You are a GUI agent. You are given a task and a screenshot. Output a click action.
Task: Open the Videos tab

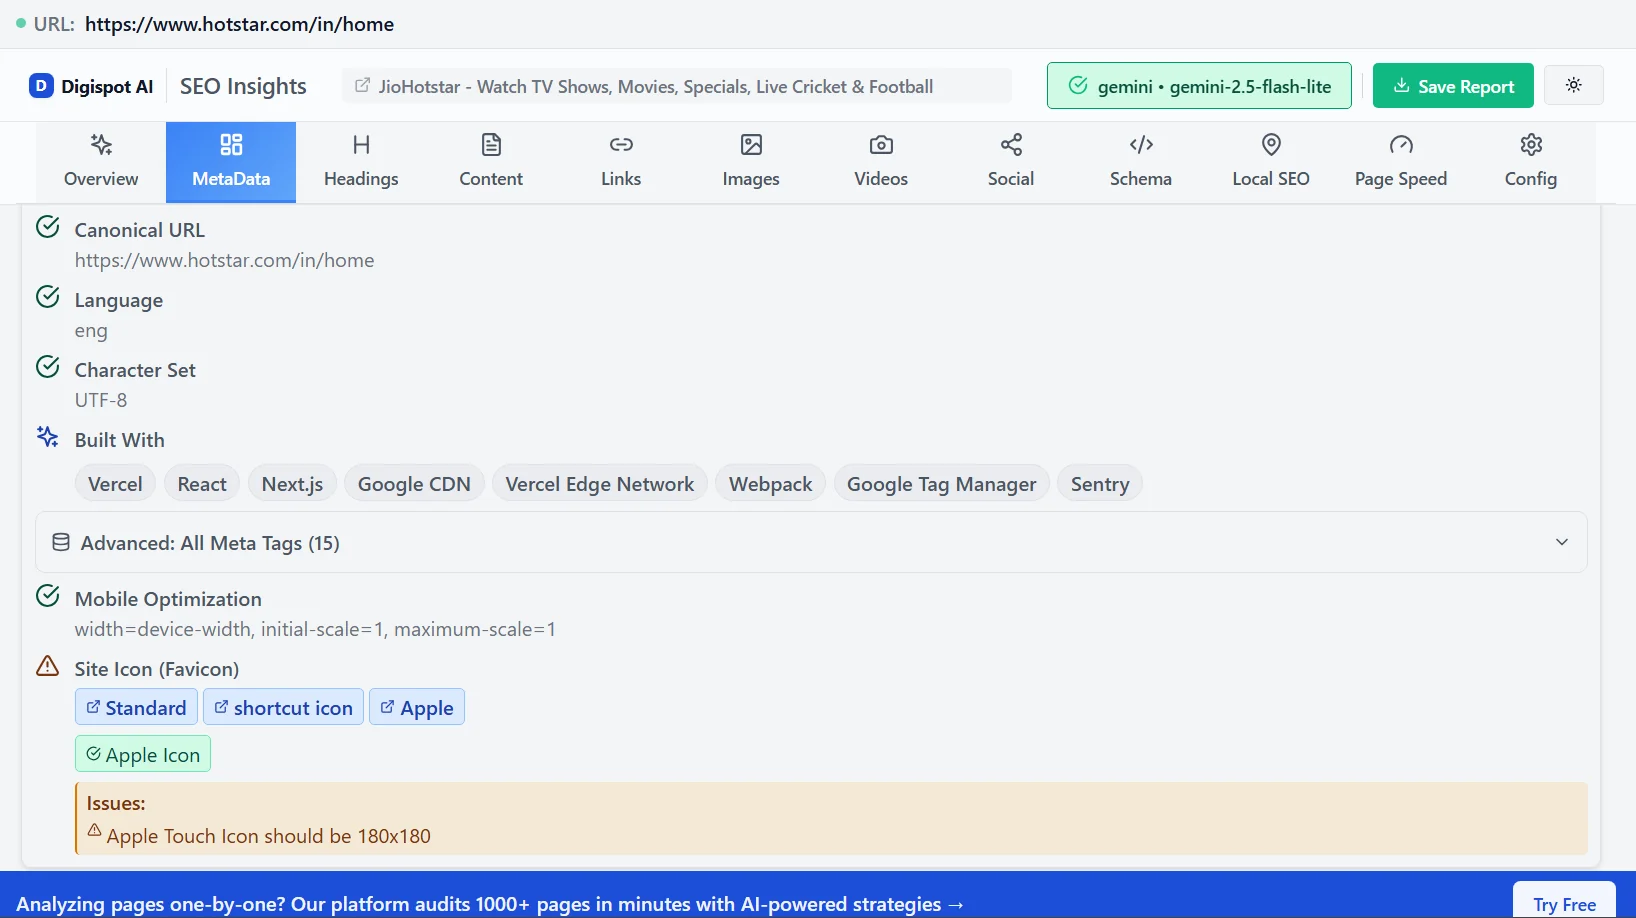coord(881,162)
